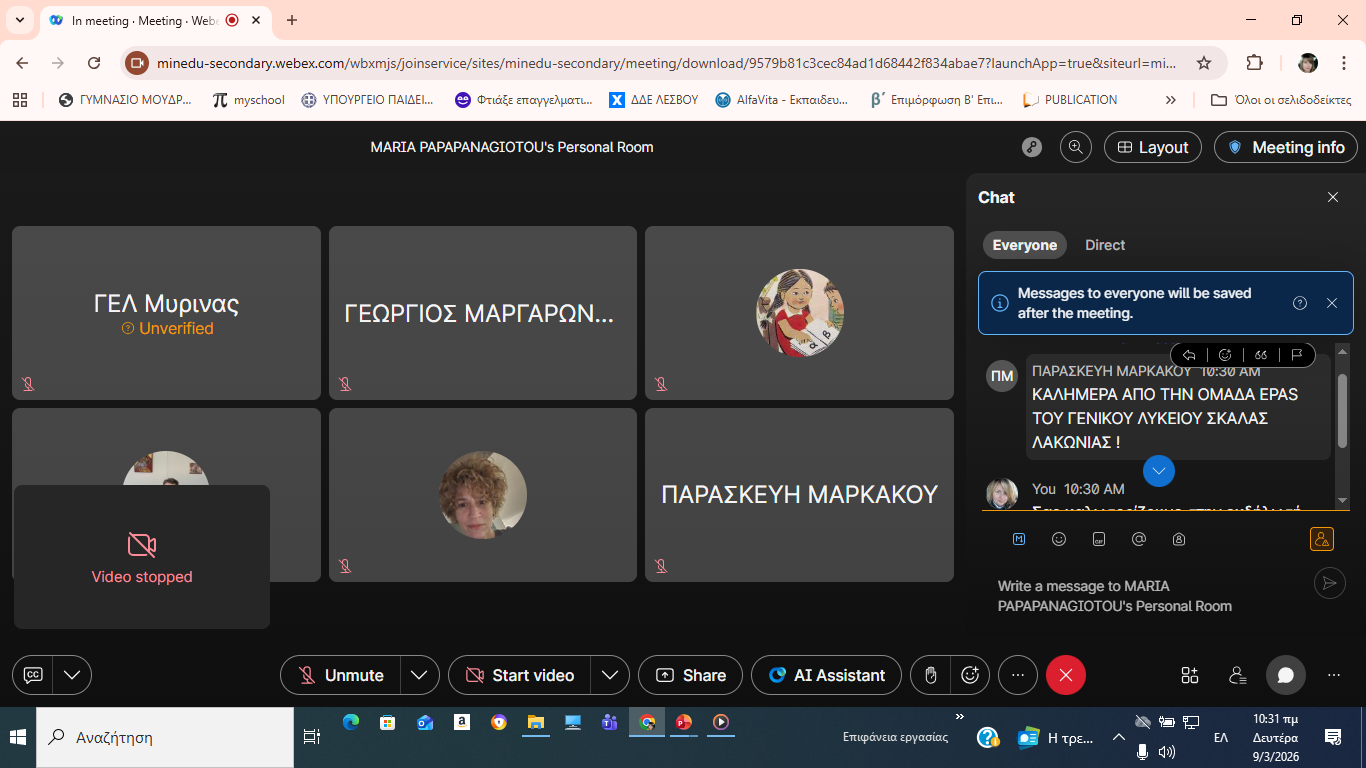Insert an emoji in chat message
1366x768 pixels.
coord(1059,539)
